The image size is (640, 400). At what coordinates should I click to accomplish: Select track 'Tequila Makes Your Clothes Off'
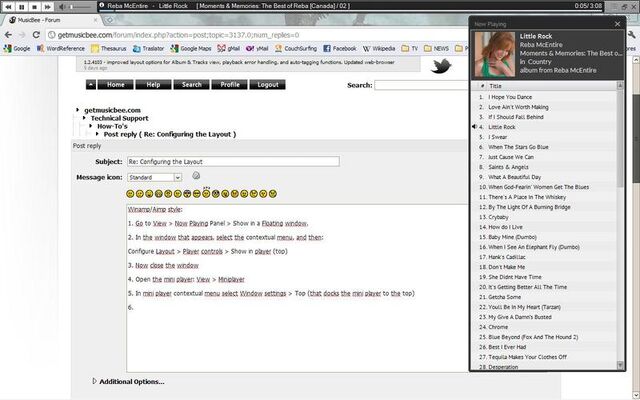(x=544, y=357)
